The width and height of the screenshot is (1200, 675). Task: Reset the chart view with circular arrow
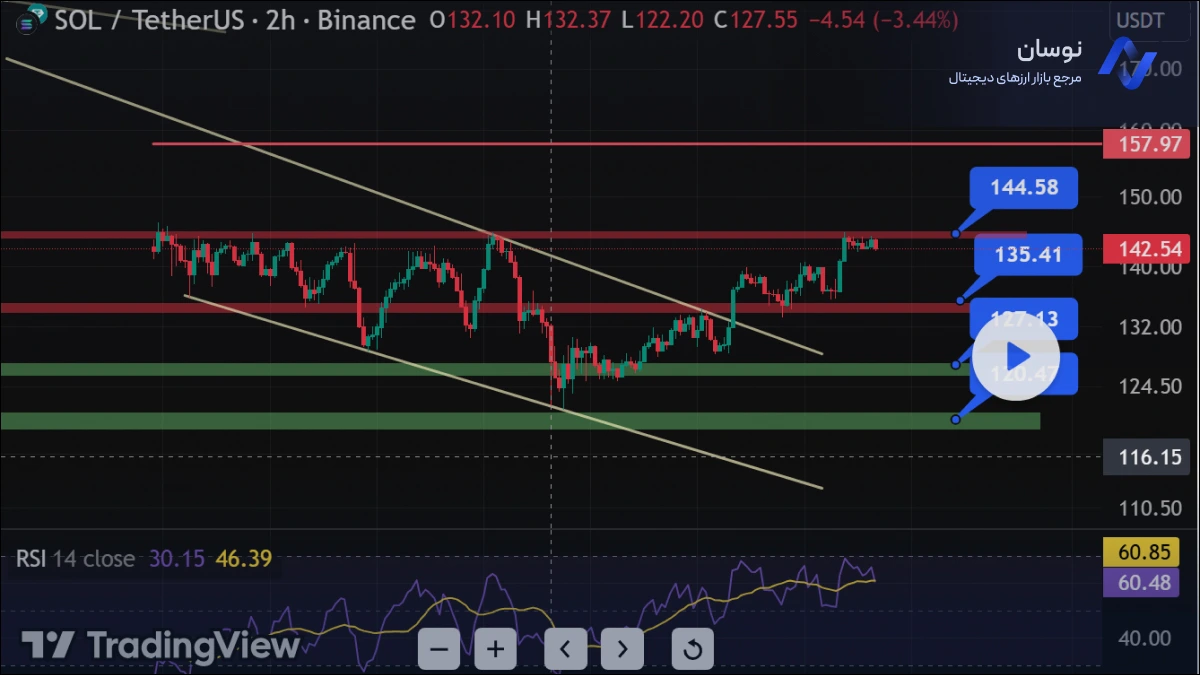(692, 650)
